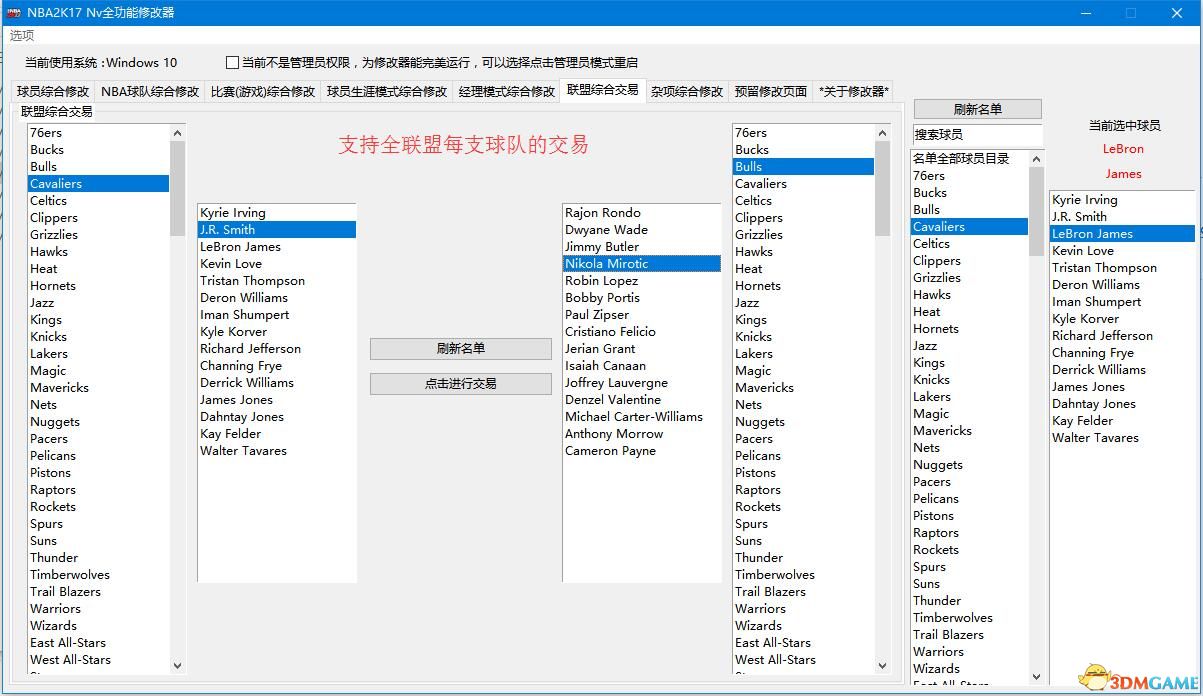The height and width of the screenshot is (696, 1203).
Task: Switch to the 球员综合修改 tab
Action: (53, 91)
